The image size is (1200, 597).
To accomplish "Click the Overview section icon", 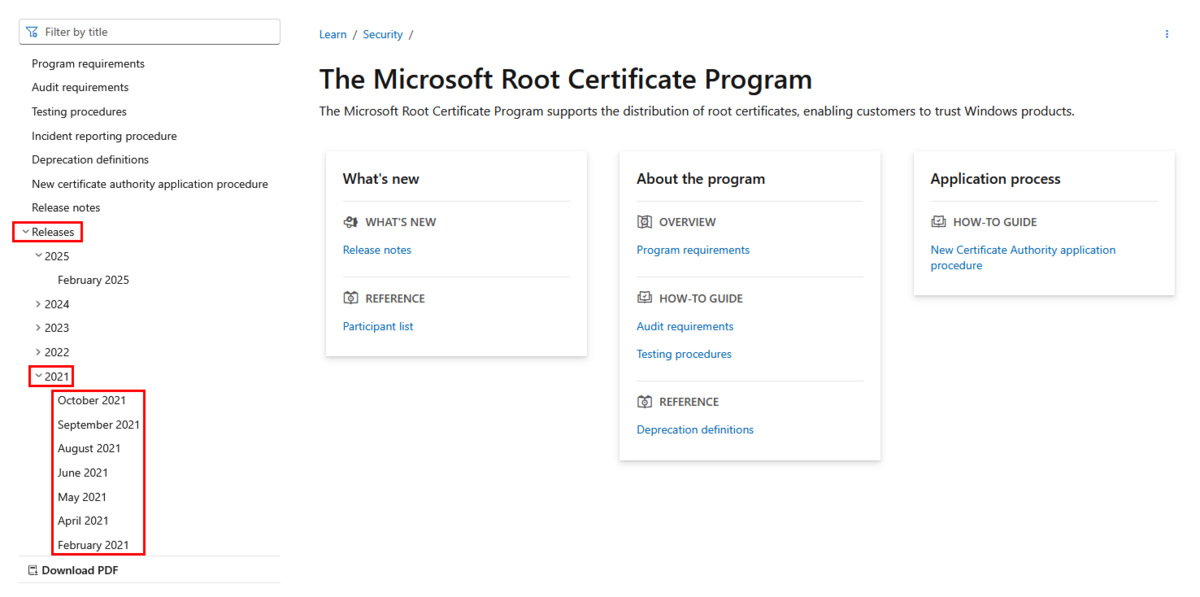I will (x=644, y=222).
